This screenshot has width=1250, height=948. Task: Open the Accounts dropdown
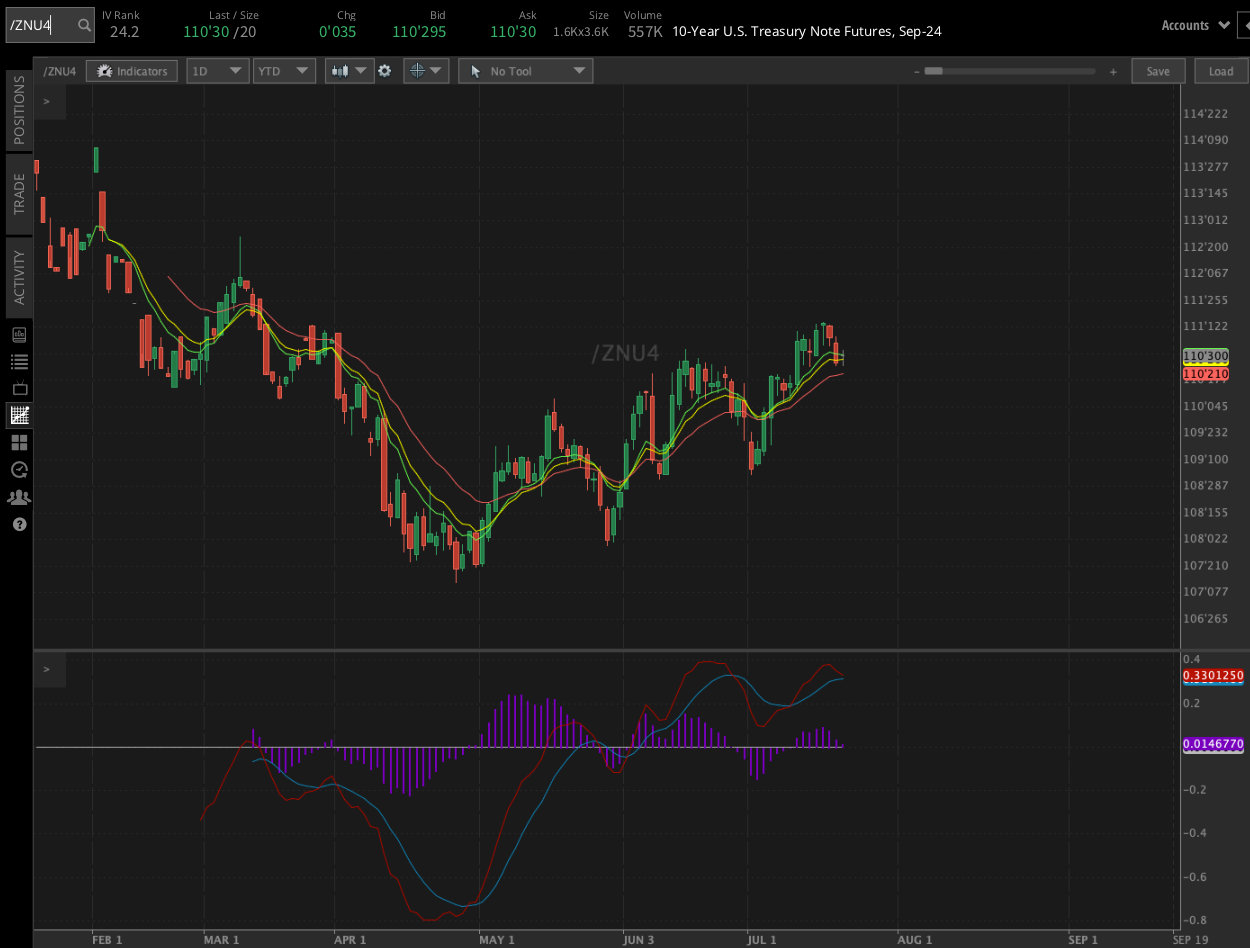1196,24
